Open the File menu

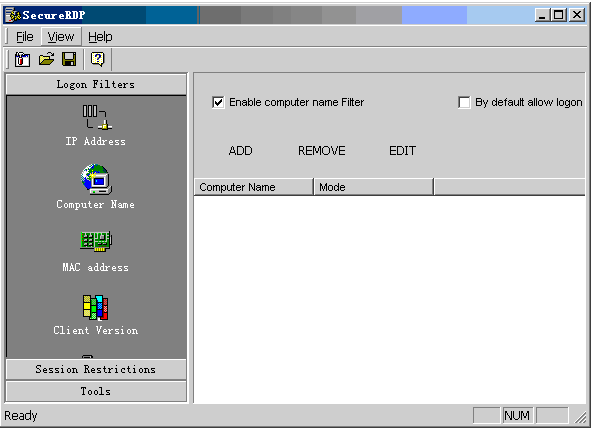[x=25, y=37]
